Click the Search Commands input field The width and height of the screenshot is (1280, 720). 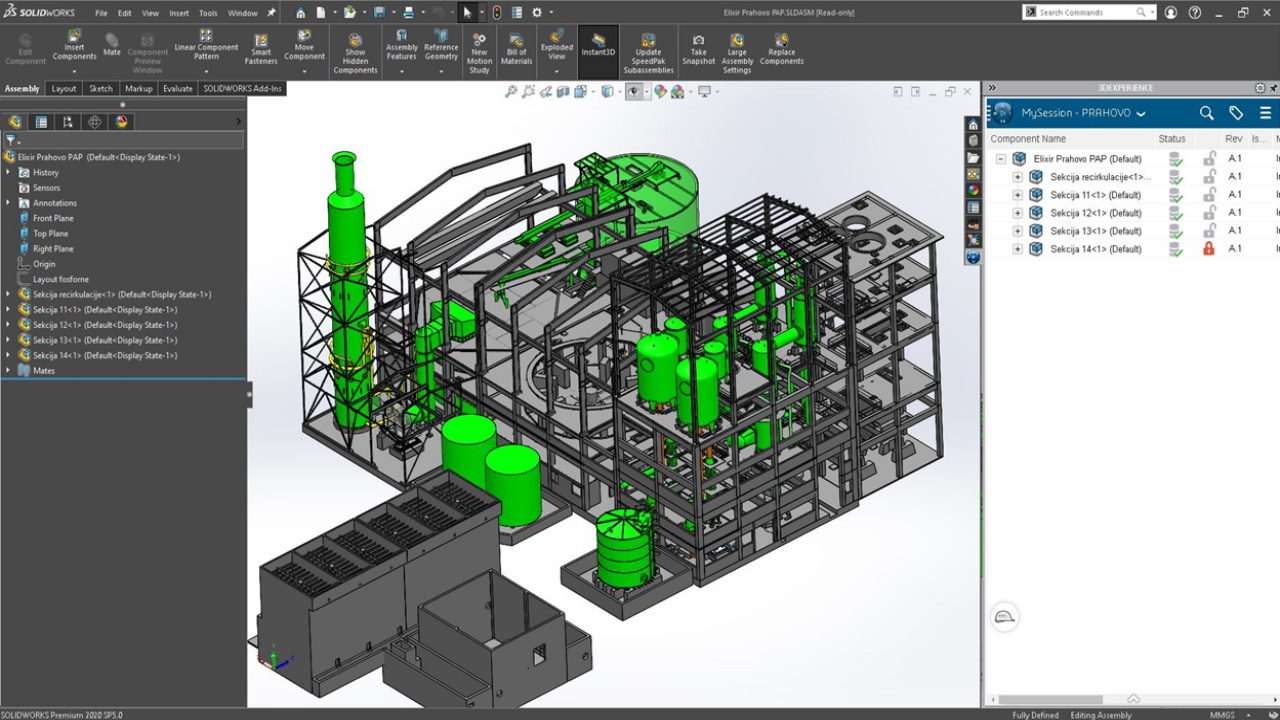(x=1085, y=13)
